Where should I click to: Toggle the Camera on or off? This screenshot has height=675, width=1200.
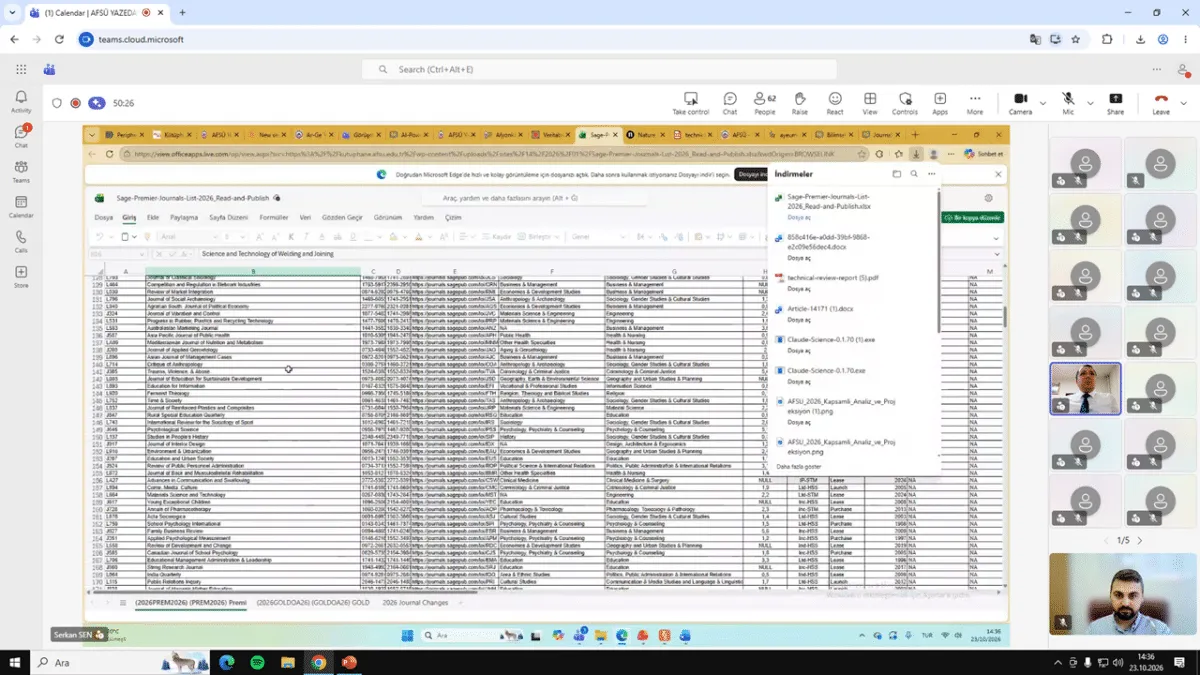coord(1020,103)
